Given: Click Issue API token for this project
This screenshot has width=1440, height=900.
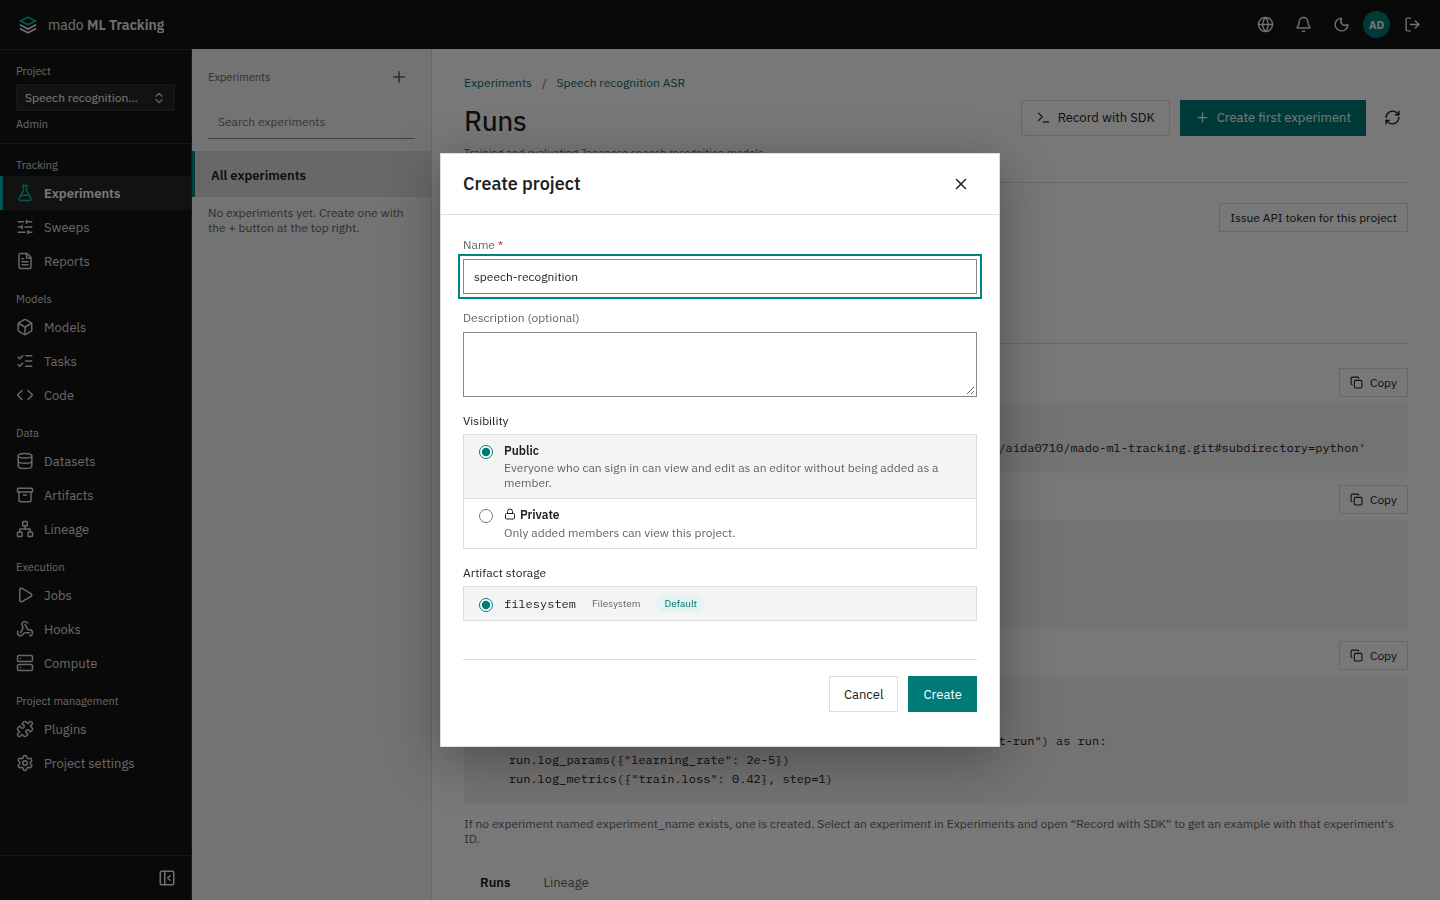Looking at the screenshot, I should [x=1313, y=218].
